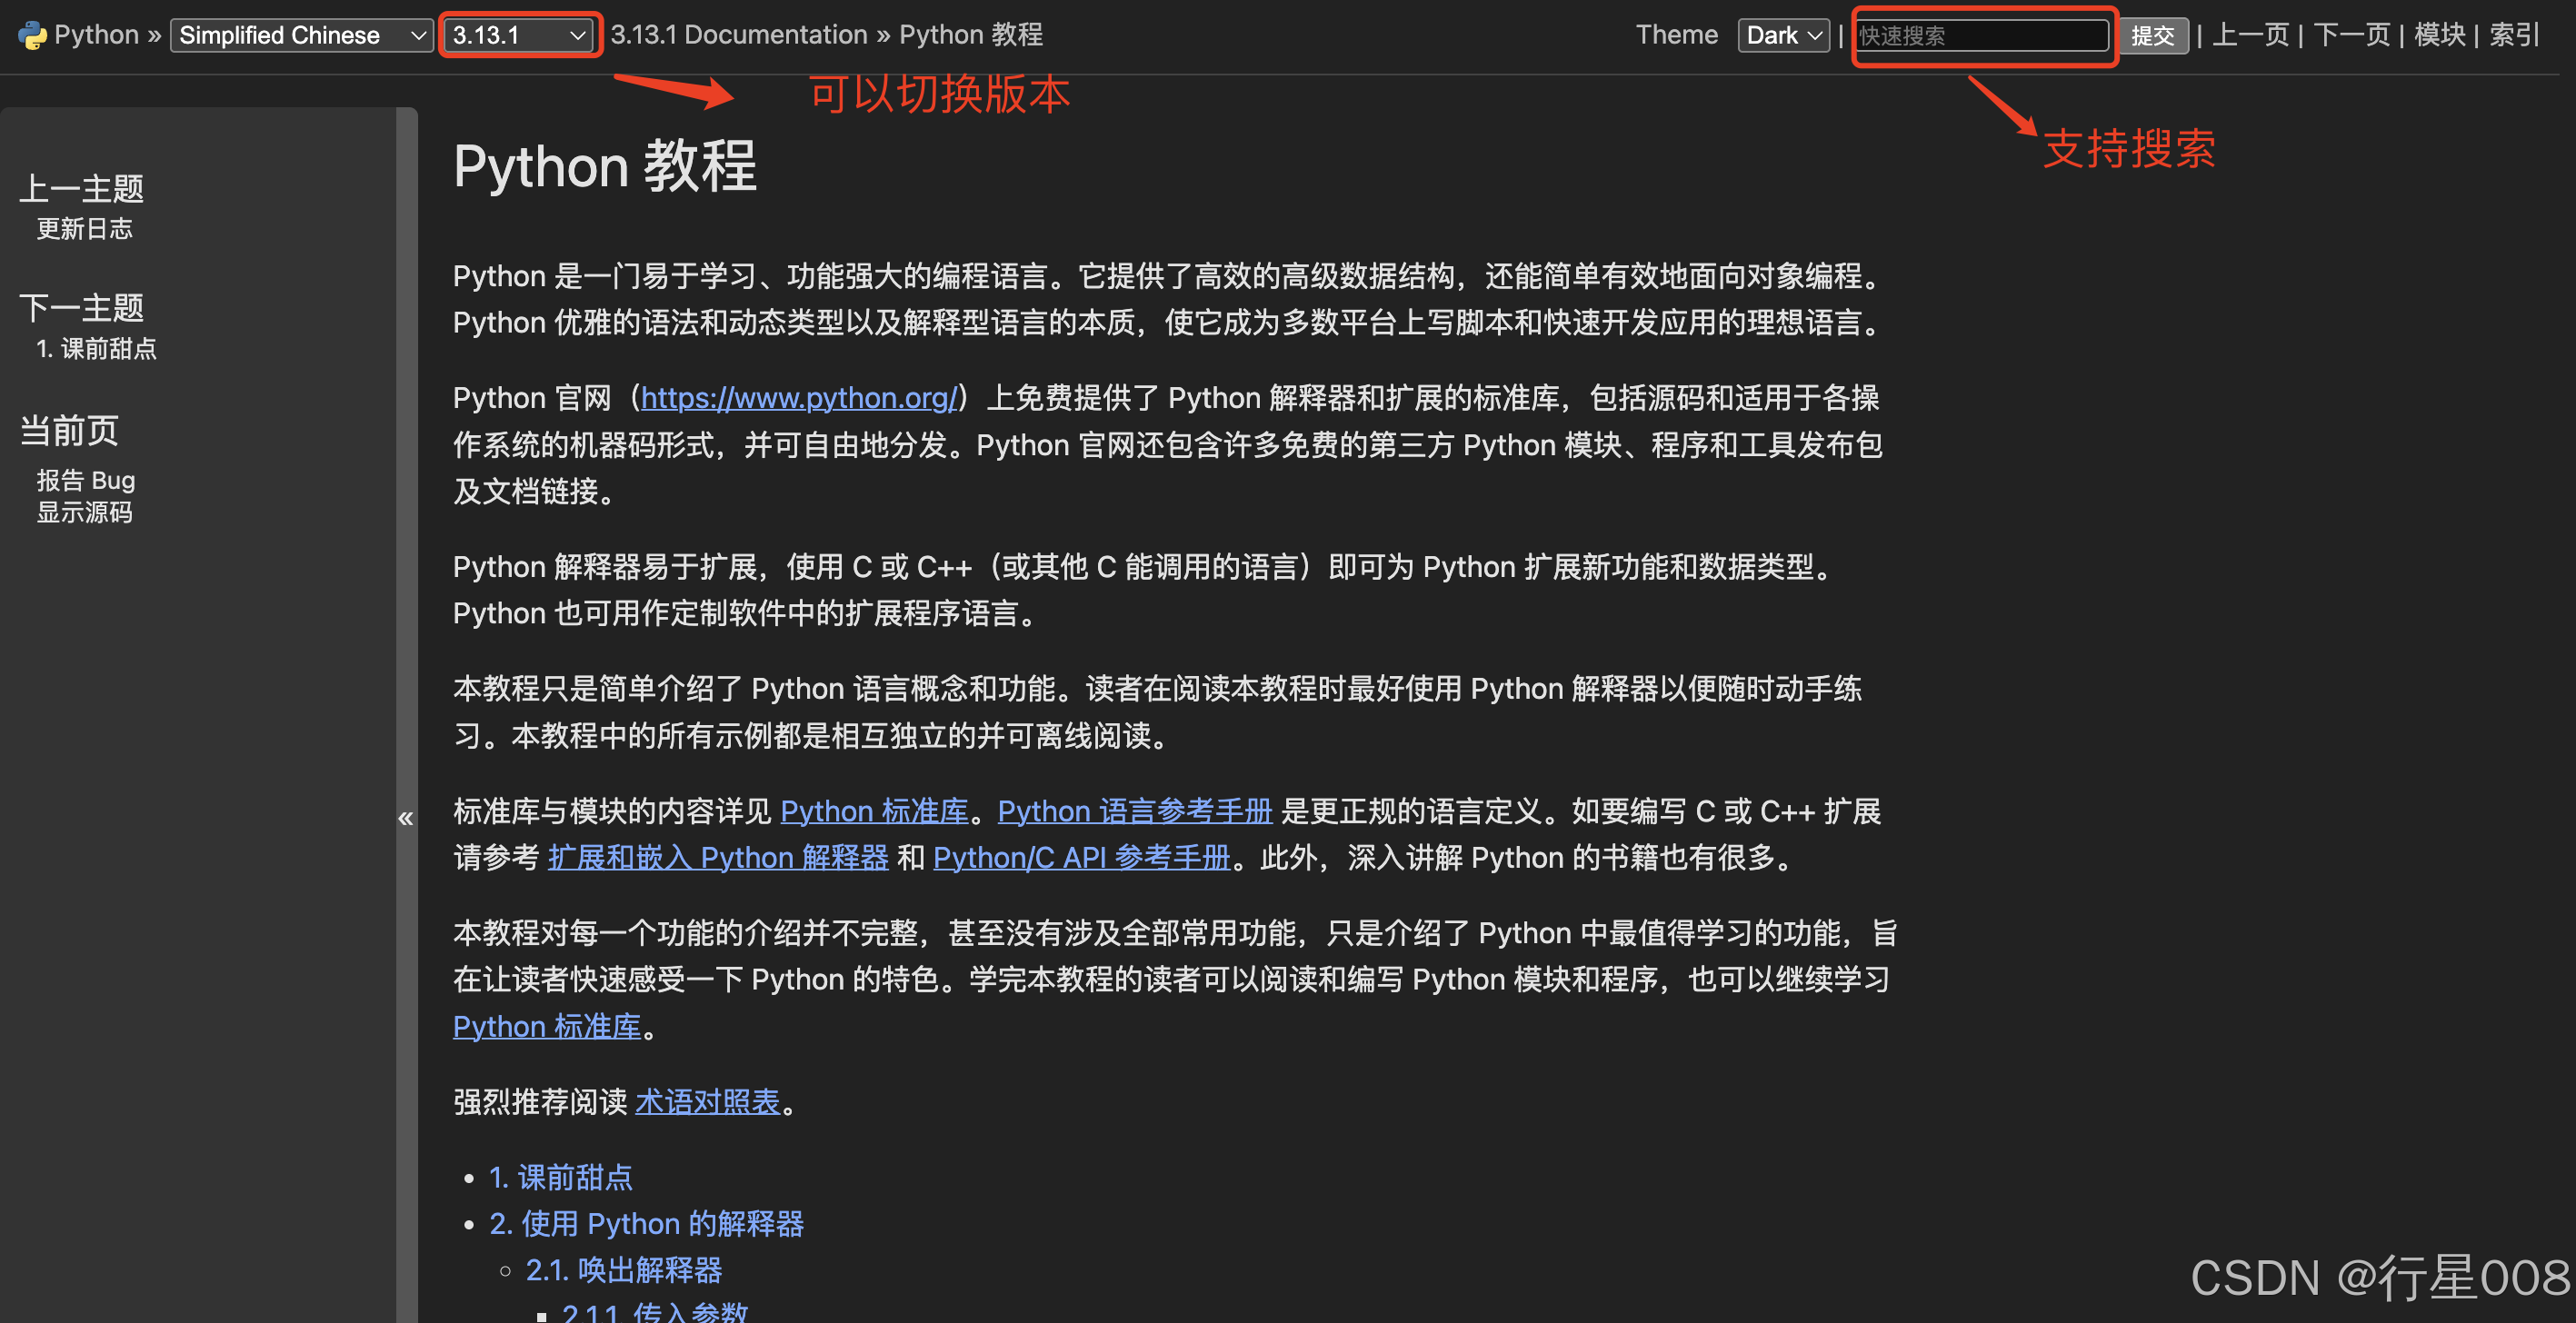Click 显示源码 in the sidebar
The width and height of the screenshot is (2576, 1323).
(x=84, y=512)
